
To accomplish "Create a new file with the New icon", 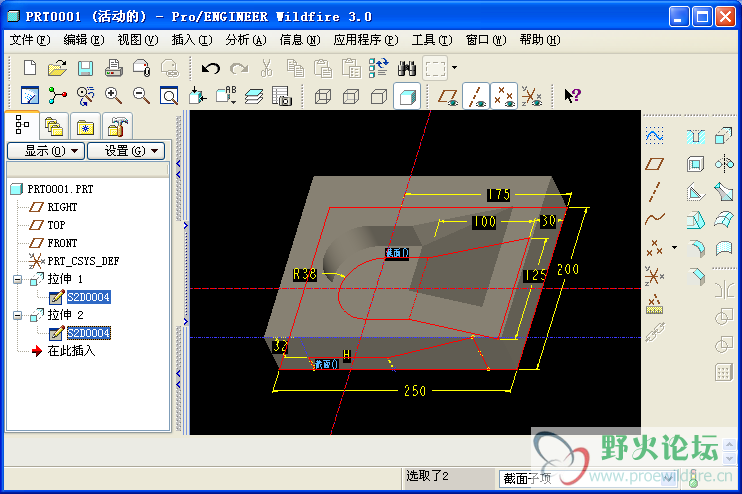I will tap(30, 68).
